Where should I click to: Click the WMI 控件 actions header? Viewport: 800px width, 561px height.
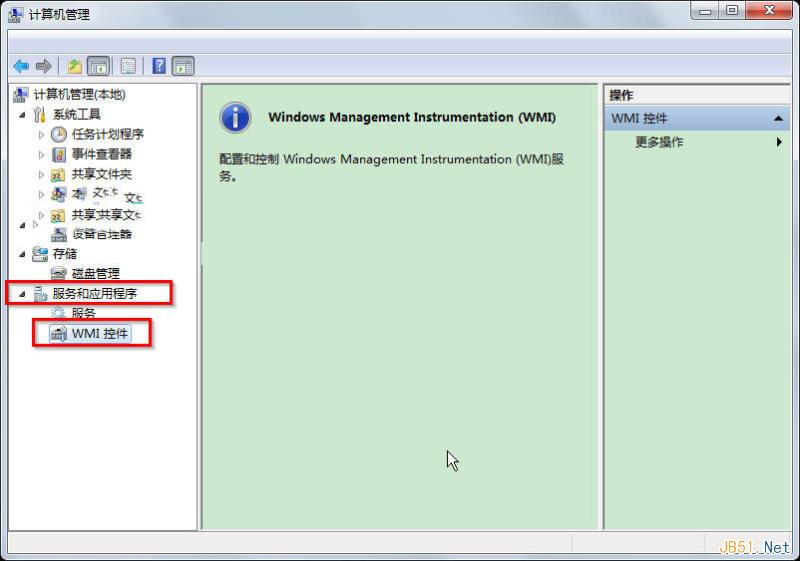697,118
